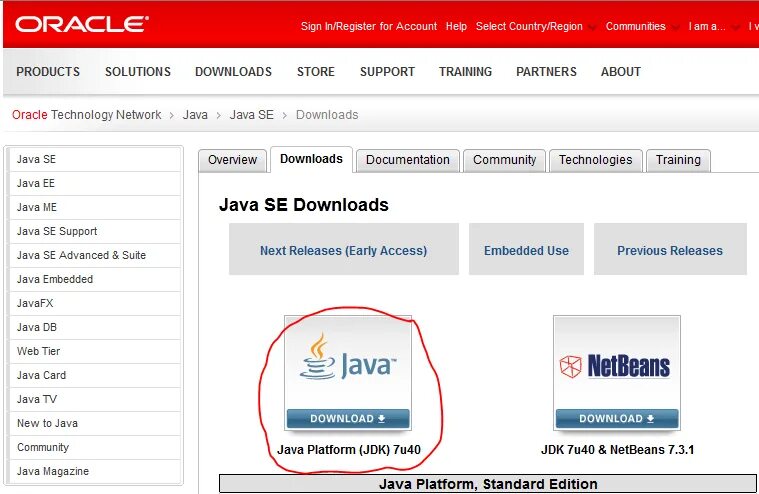Expand Select Country/Region dropdown
759x494 pixels.
point(535,26)
